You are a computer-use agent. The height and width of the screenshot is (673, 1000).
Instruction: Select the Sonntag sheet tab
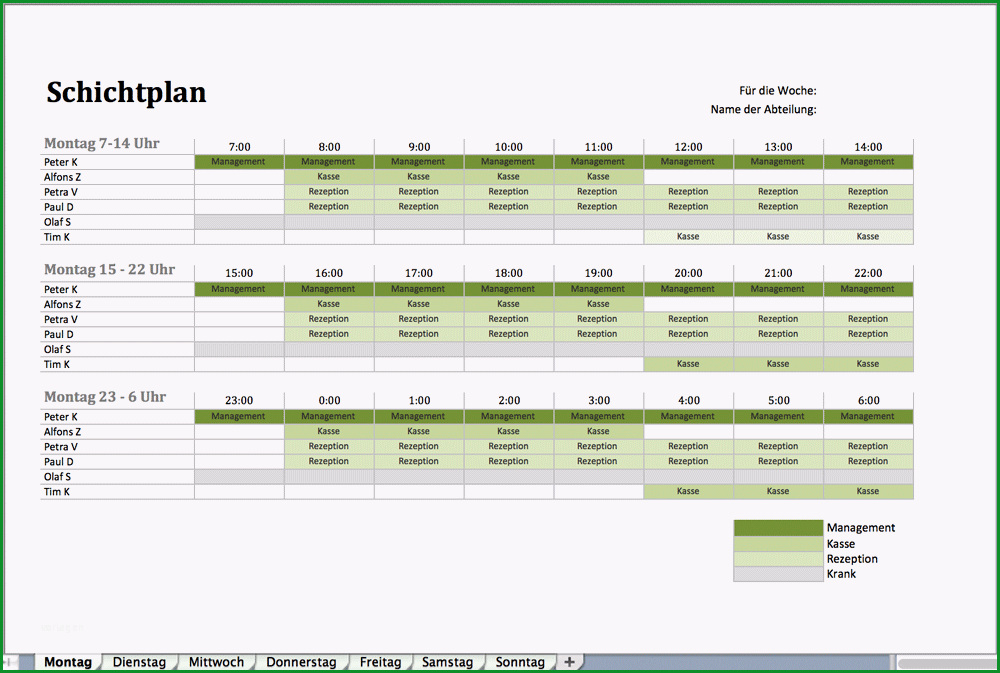[520, 662]
